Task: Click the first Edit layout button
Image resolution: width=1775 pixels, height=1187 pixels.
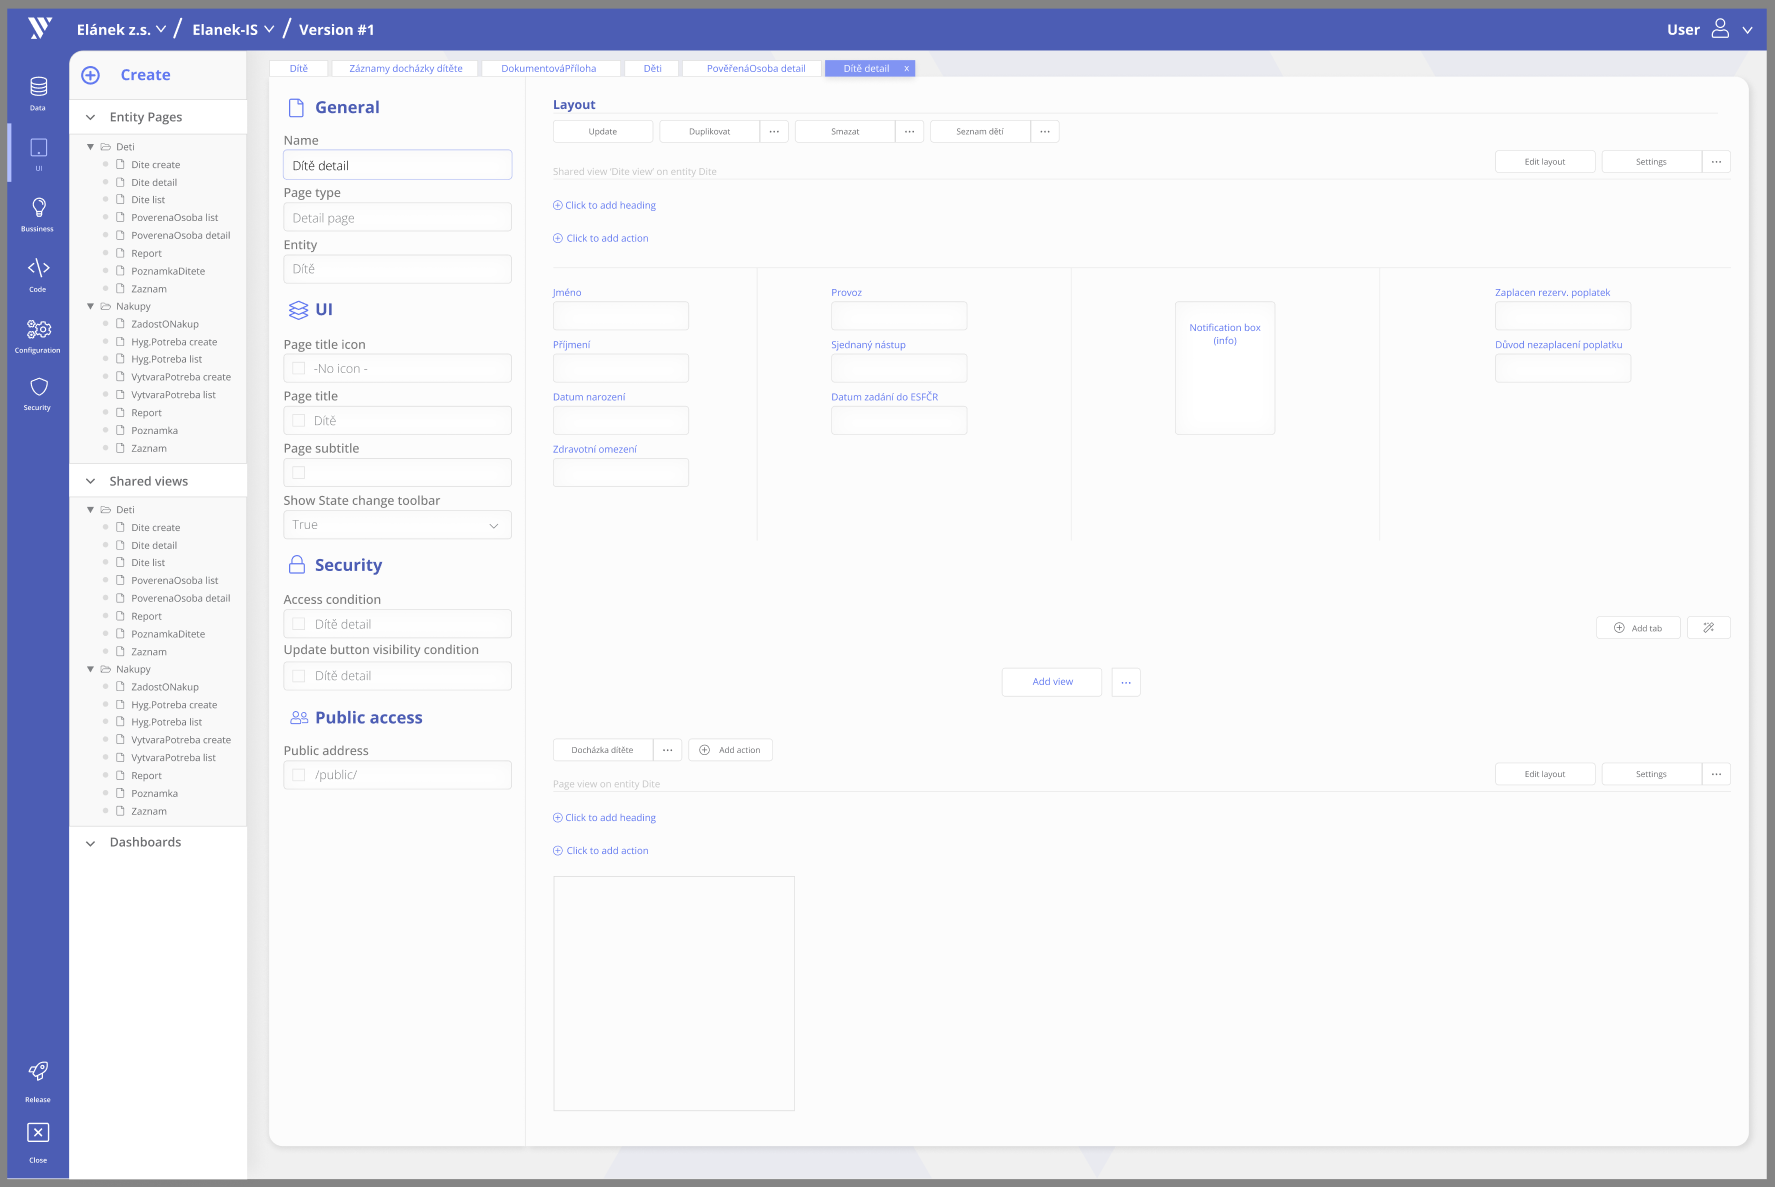Action: pos(1544,162)
